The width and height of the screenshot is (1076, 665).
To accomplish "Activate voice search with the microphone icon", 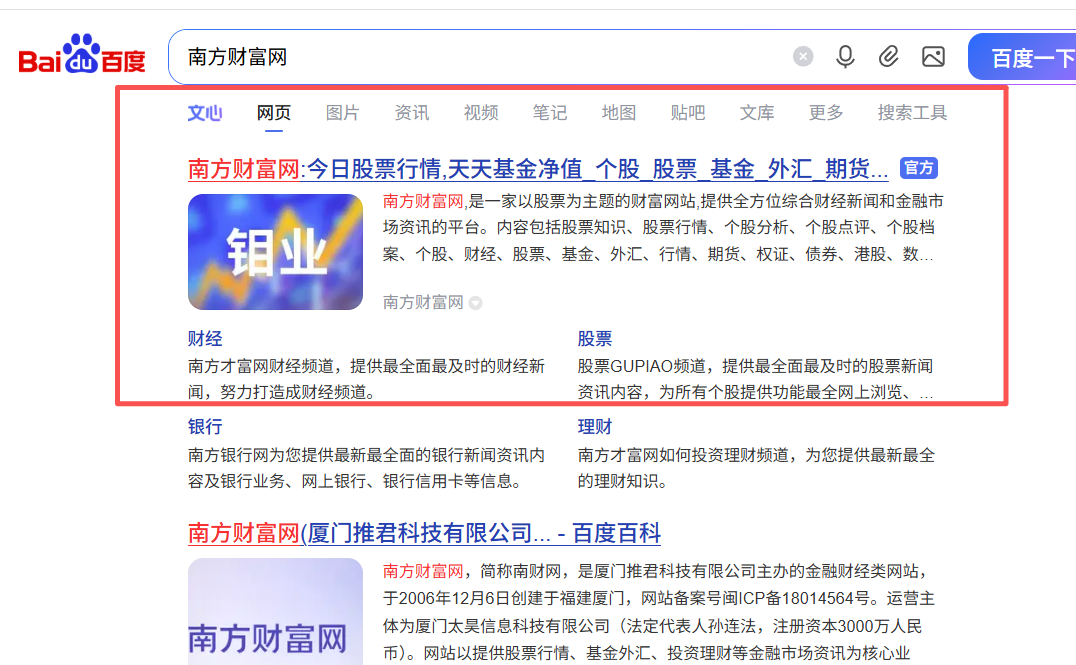I will coord(845,57).
